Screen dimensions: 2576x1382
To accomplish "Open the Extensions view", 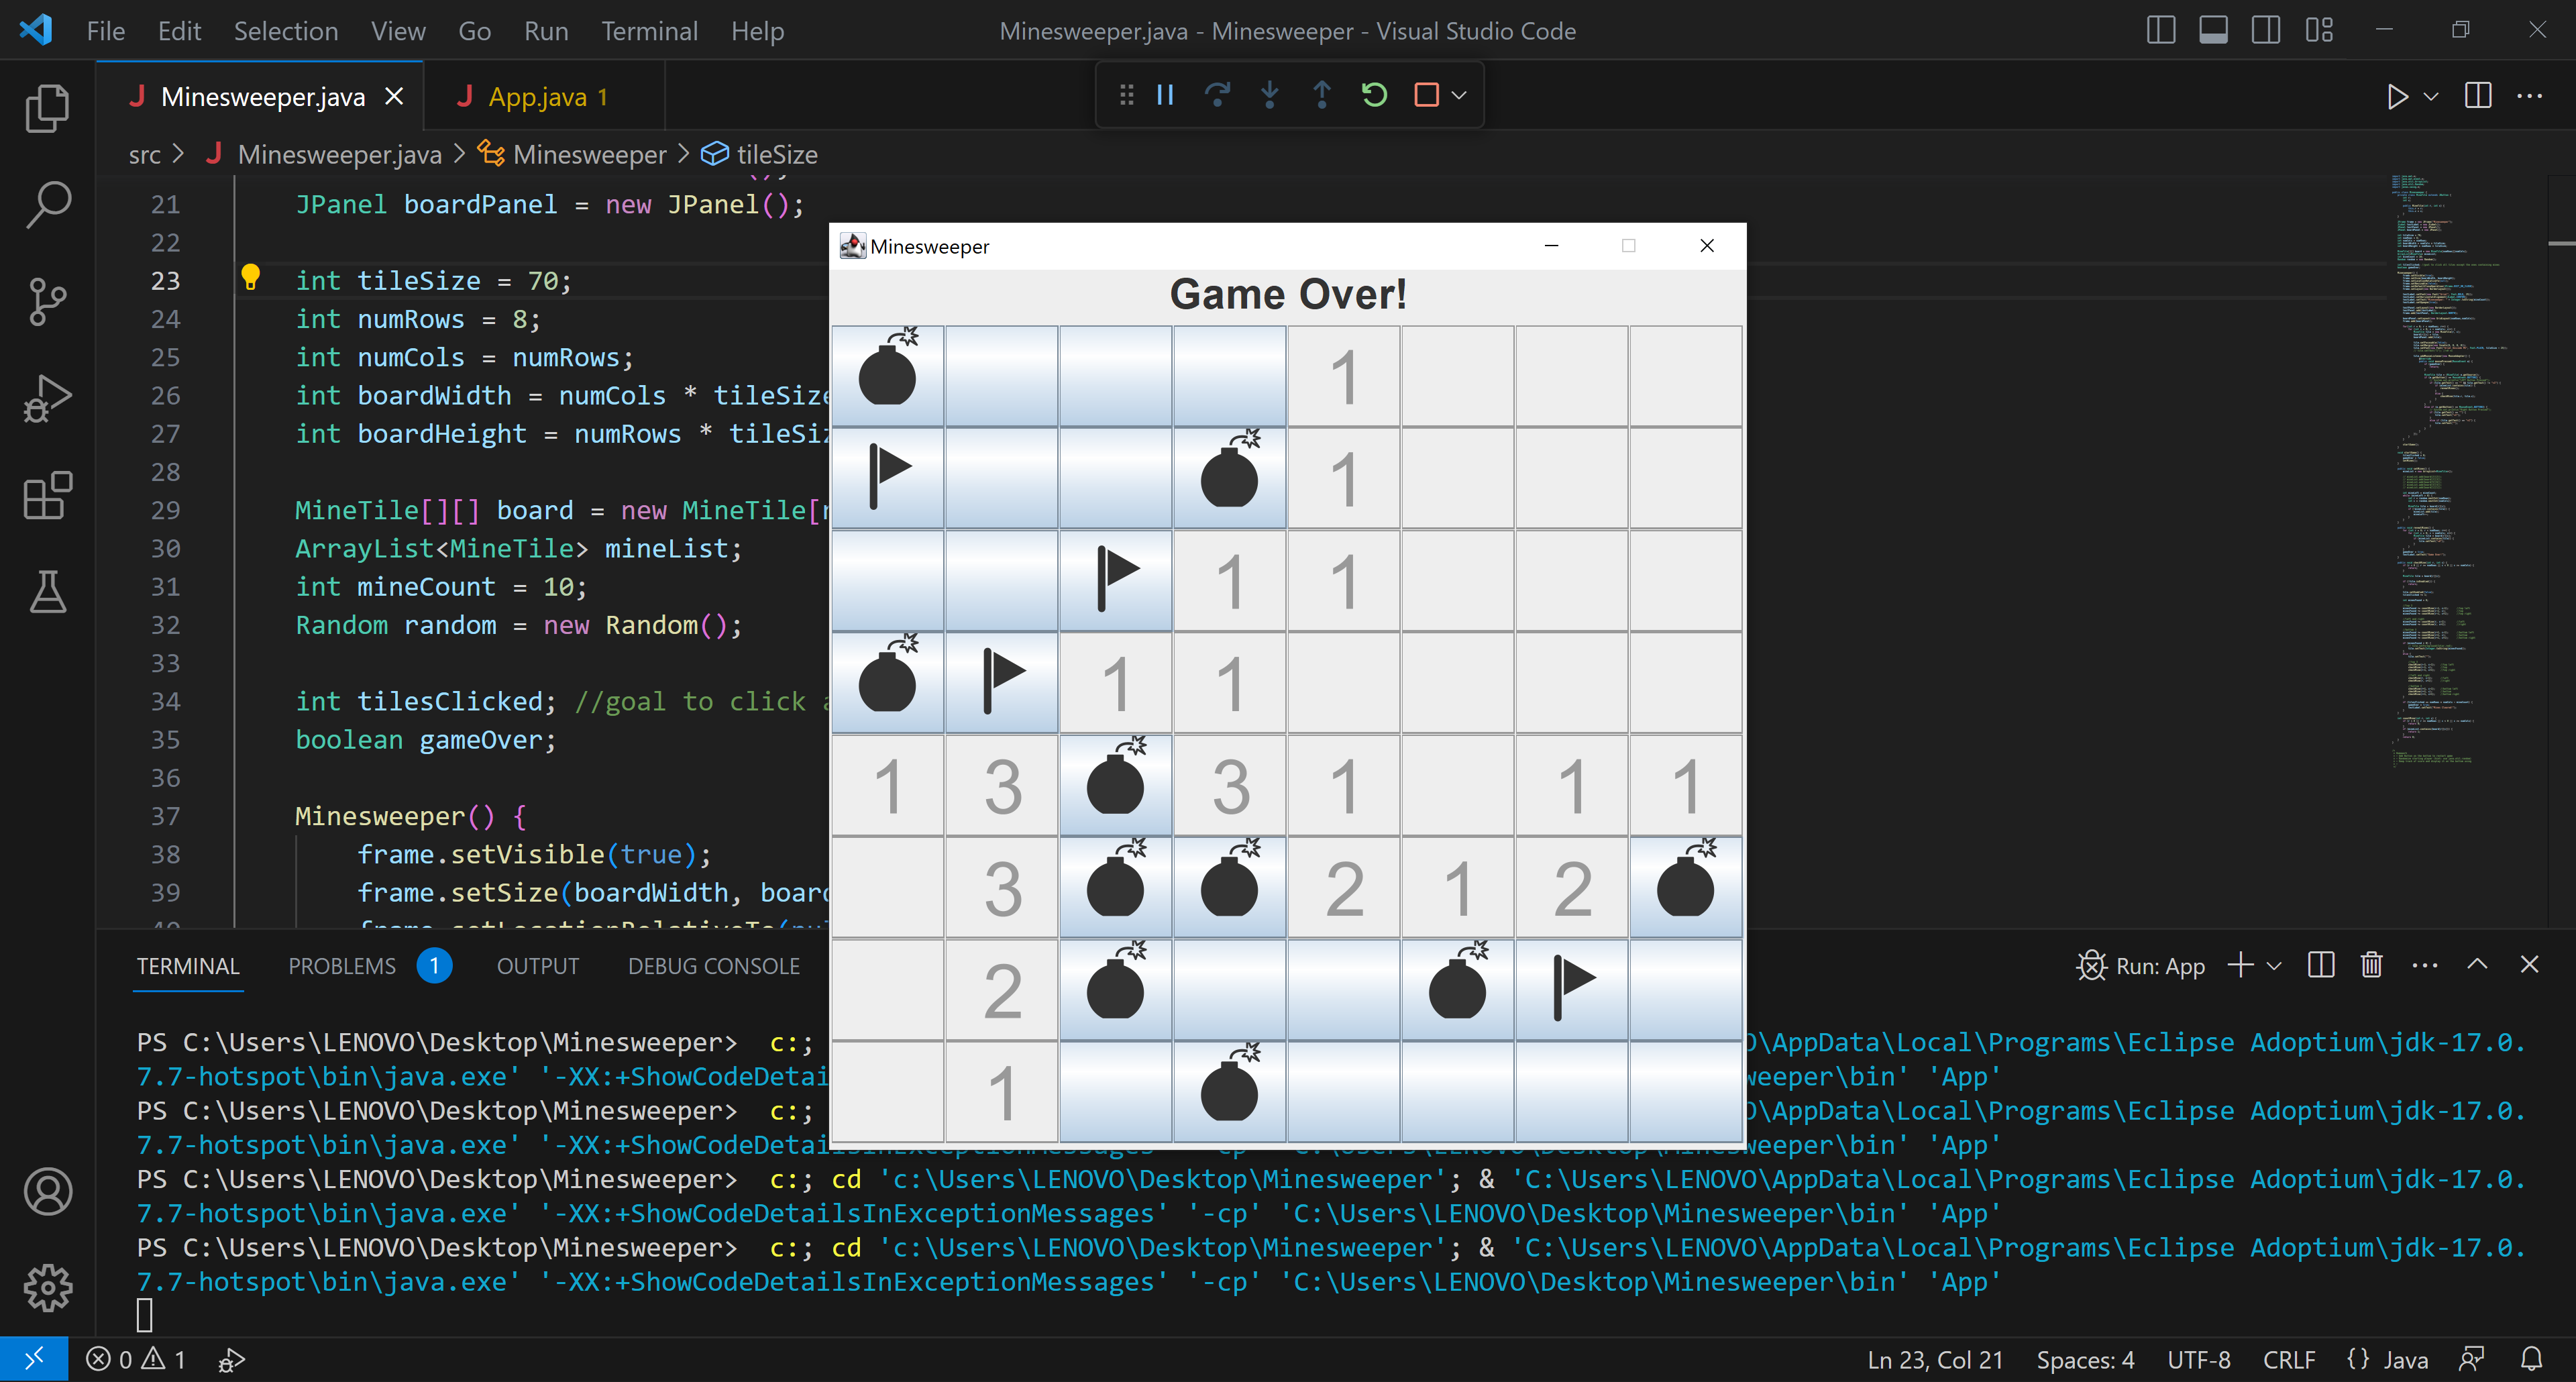I will coord(47,495).
